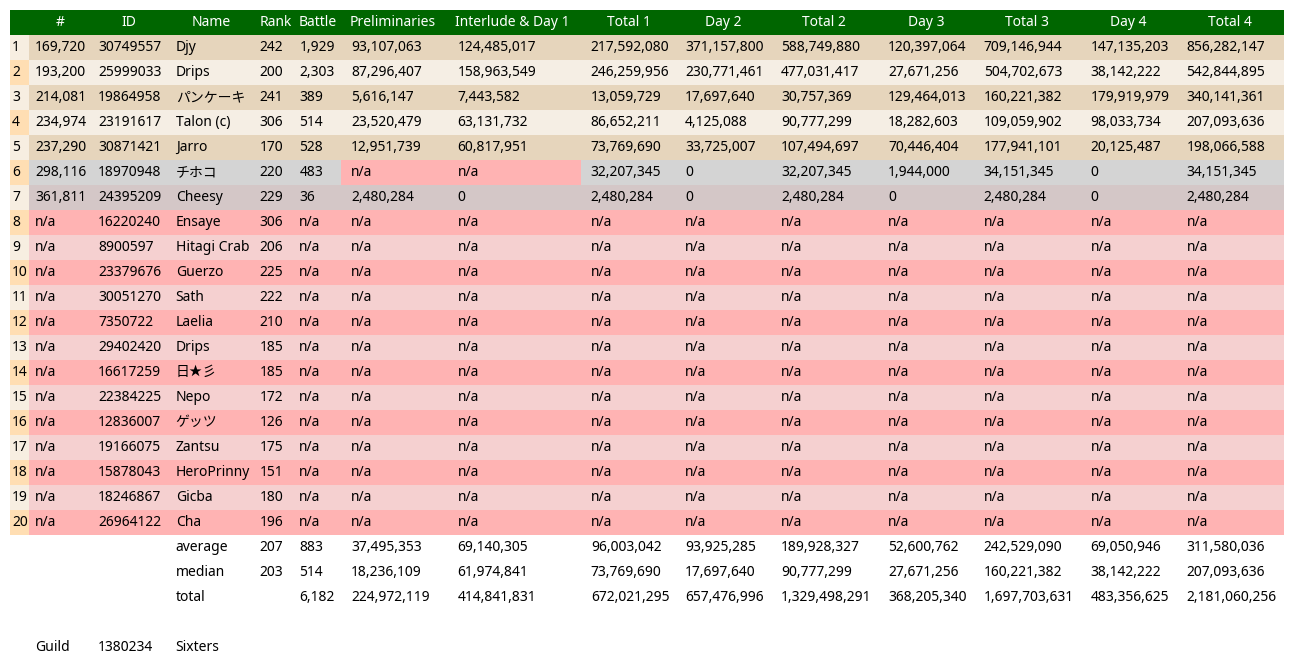
Task: Select grand total 2,181,060,256
Action: coord(1231,596)
